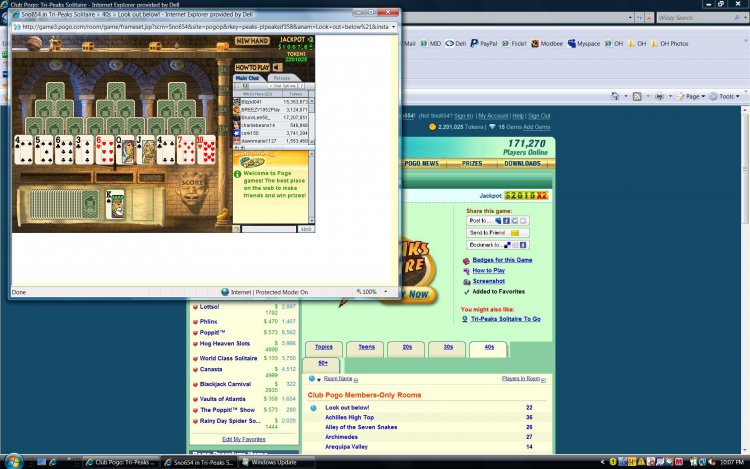Open the popup window address bar dropdown

(x=394, y=27)
